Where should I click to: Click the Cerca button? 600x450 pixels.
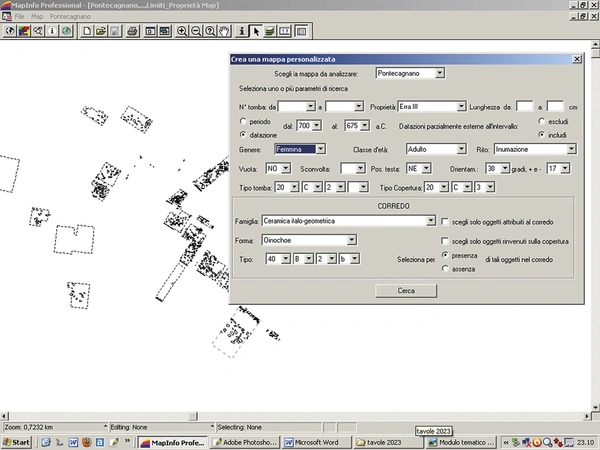point(406,290)
